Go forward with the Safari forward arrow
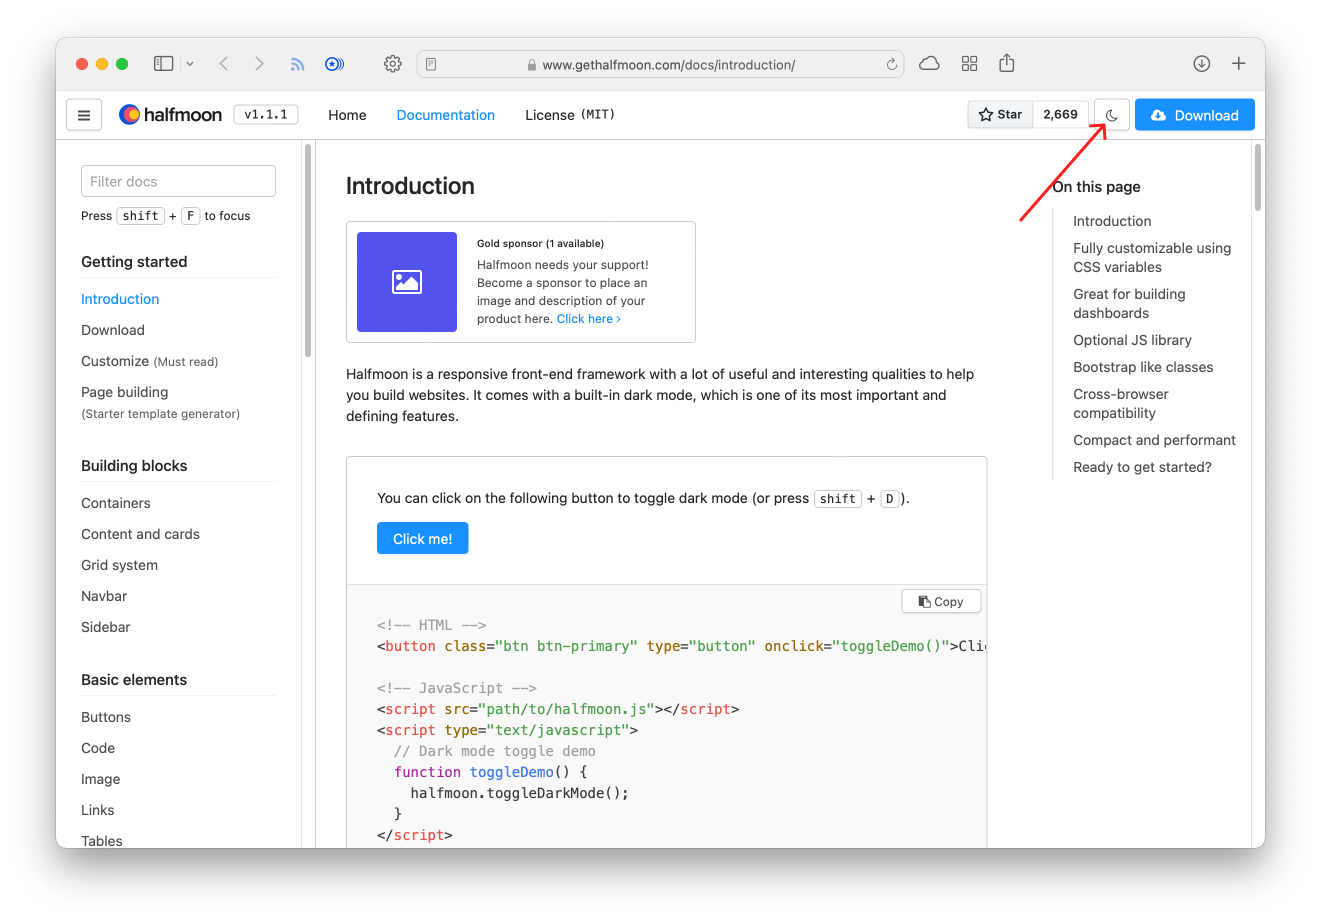This screenshot has height=922, width=1321. point(259,64)
